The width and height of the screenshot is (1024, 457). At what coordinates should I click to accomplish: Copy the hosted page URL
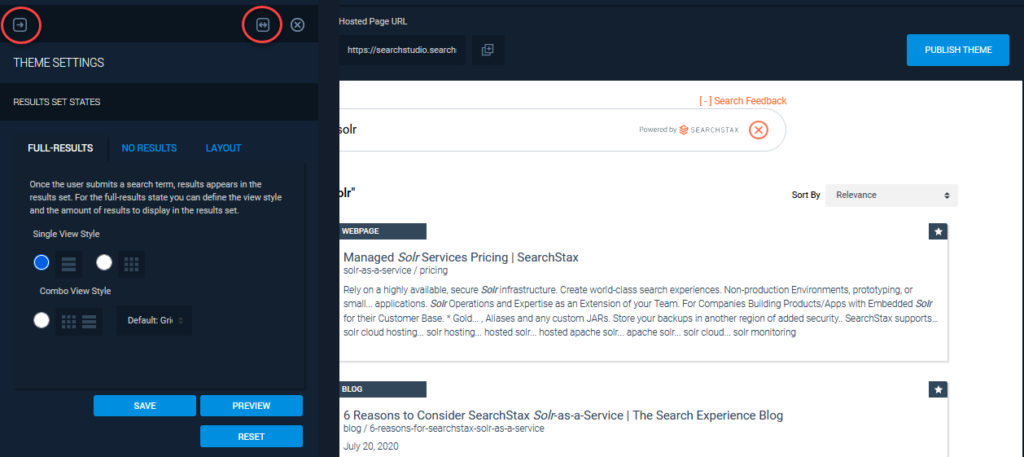[x=488, y=50]
